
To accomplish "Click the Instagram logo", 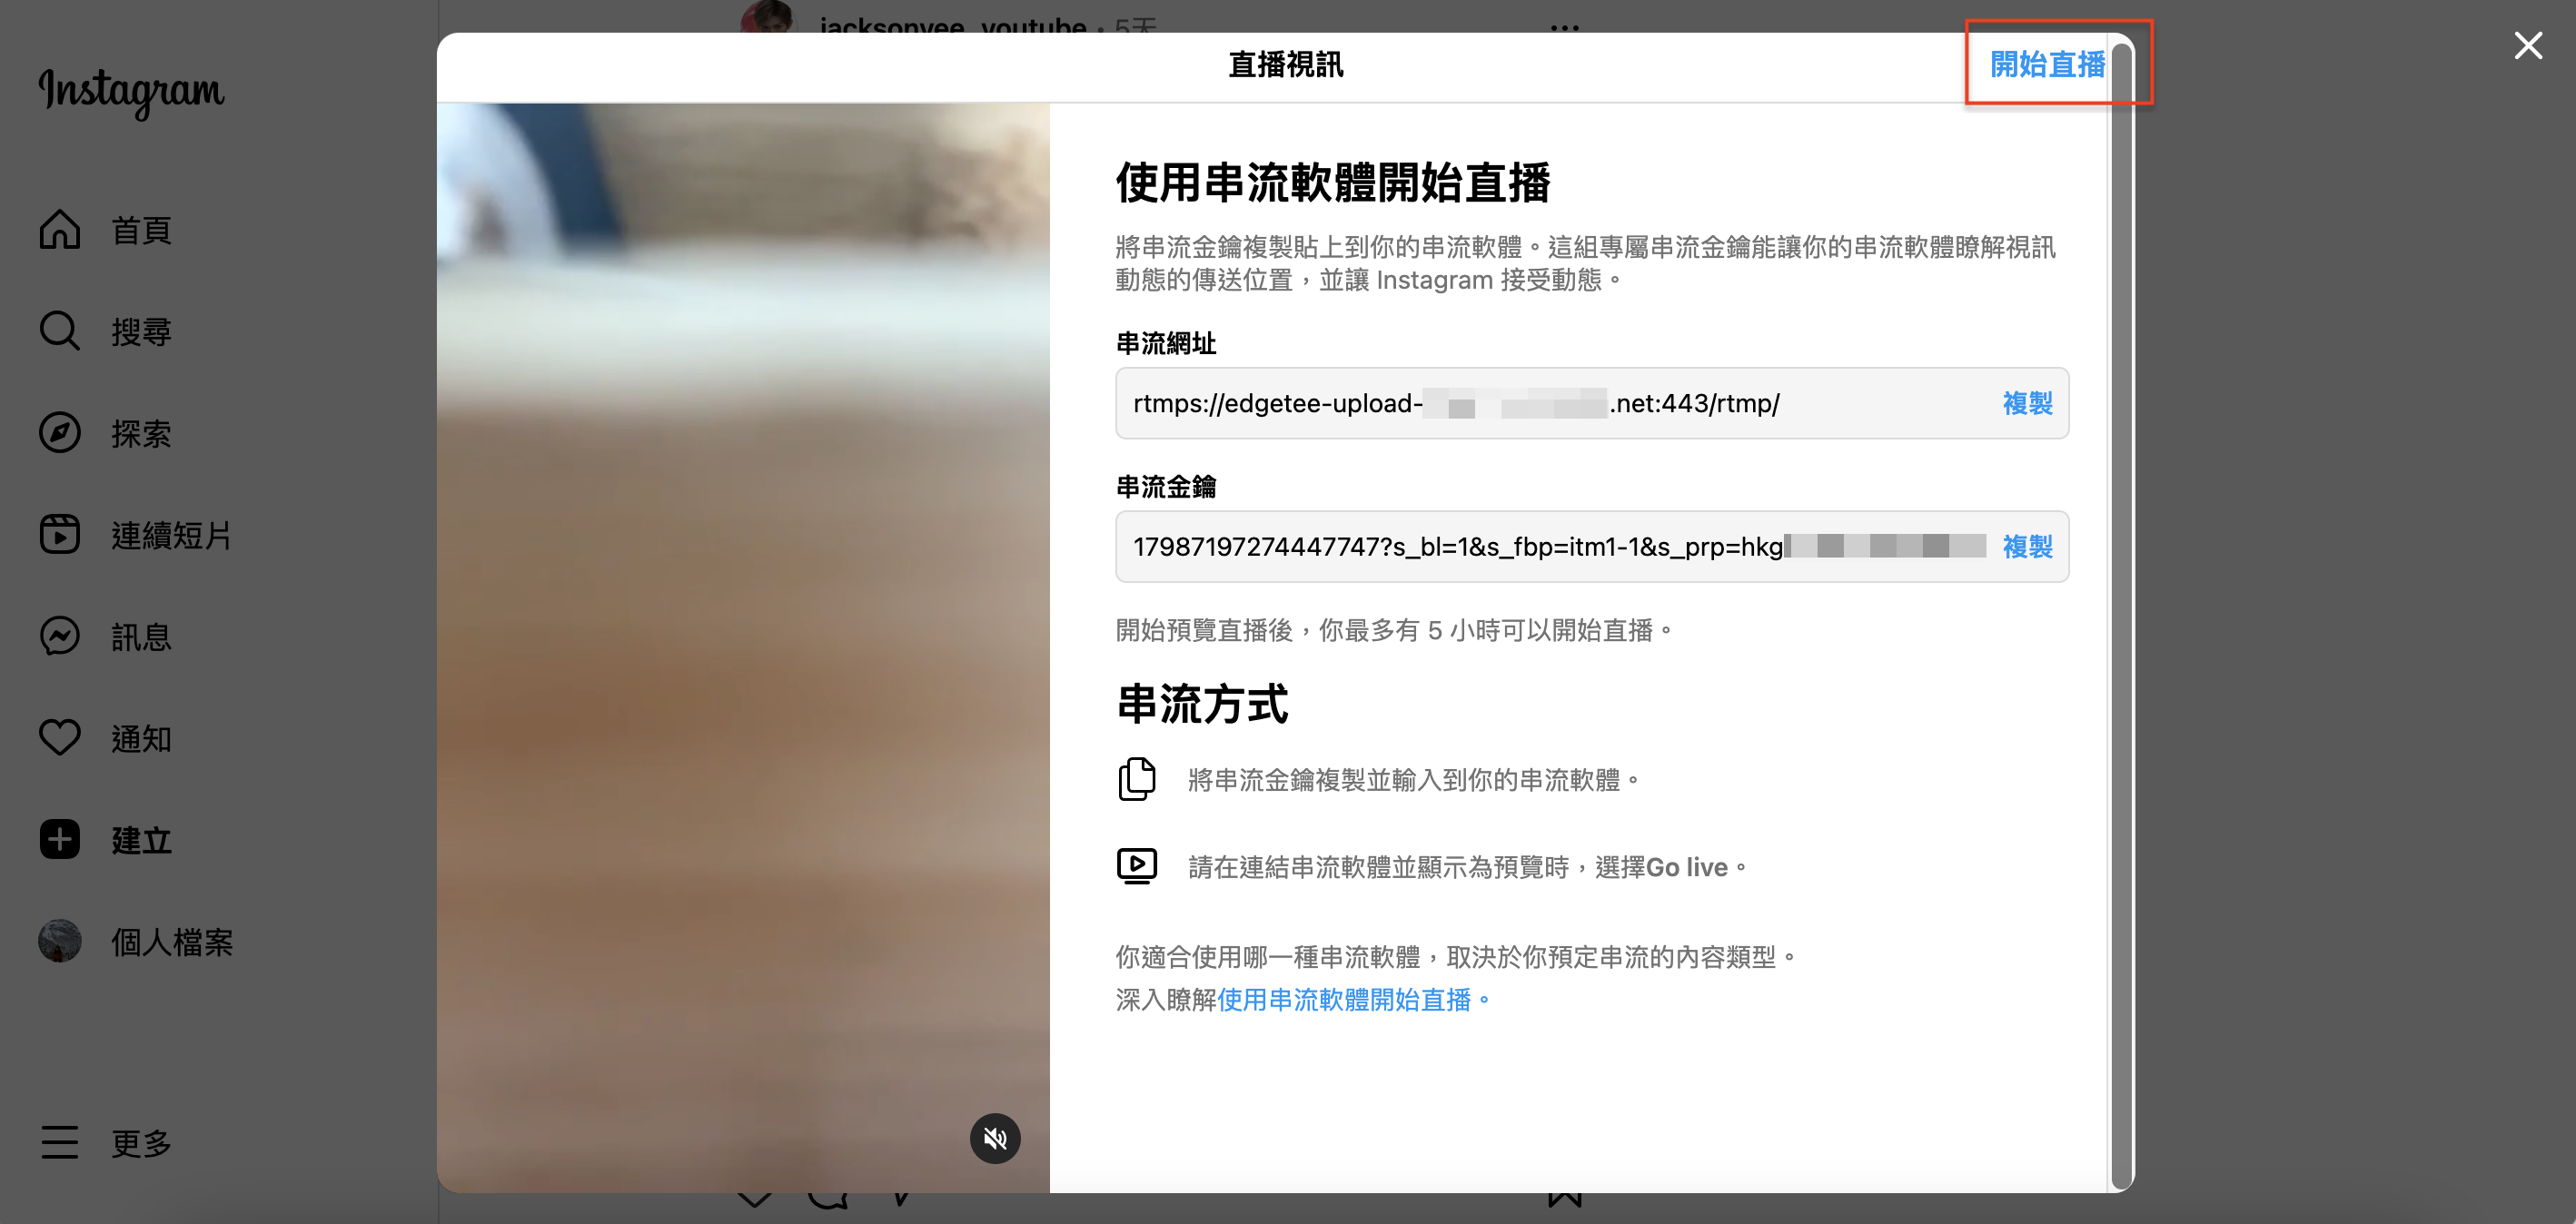I will [x=131, y=92].
